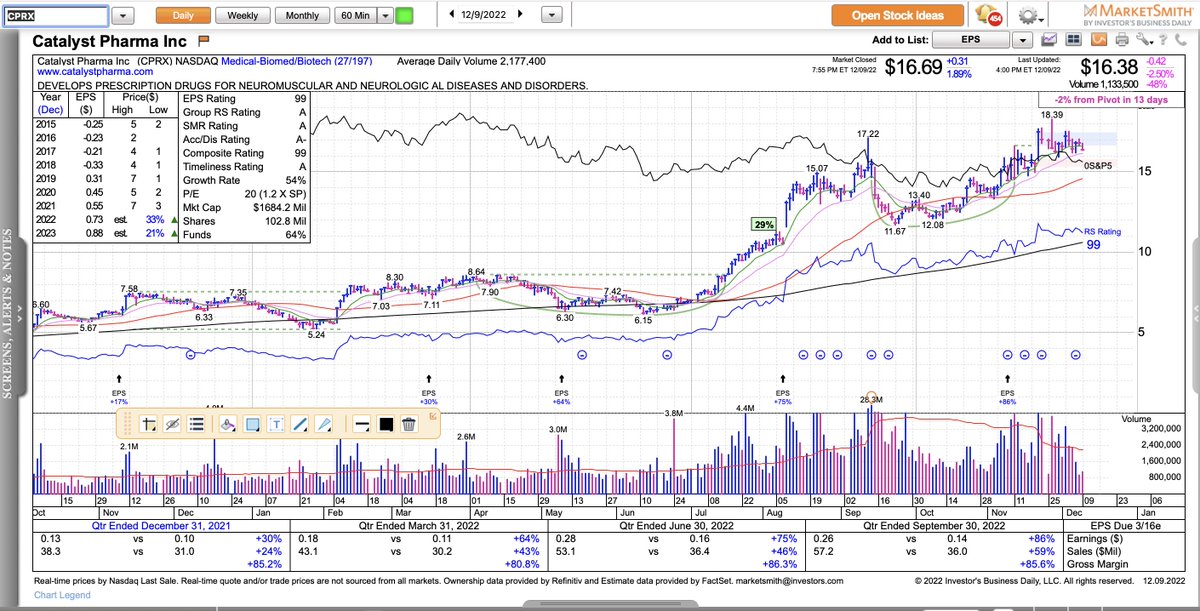
Task: Open the black color swatch picker
Action: [385, 424]
